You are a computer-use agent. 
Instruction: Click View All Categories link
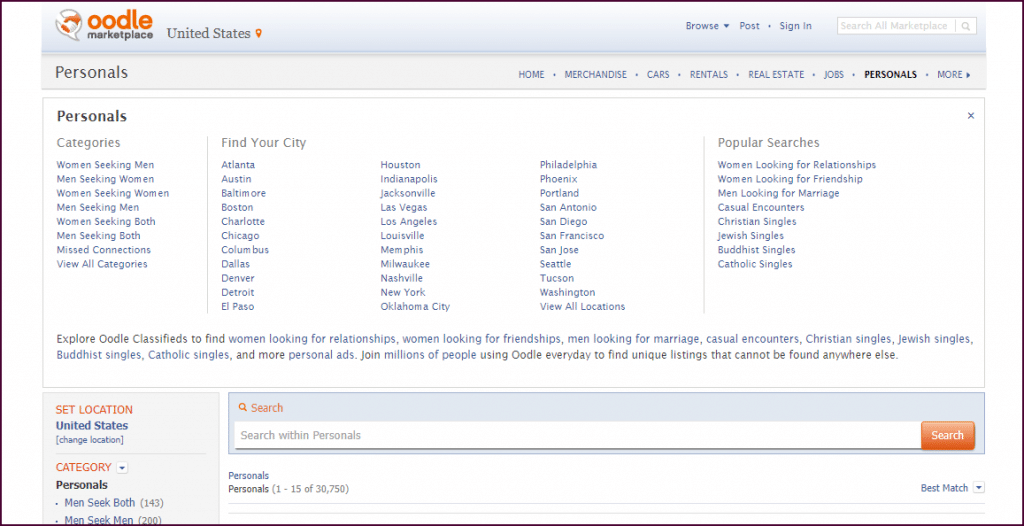coord(102,264)
